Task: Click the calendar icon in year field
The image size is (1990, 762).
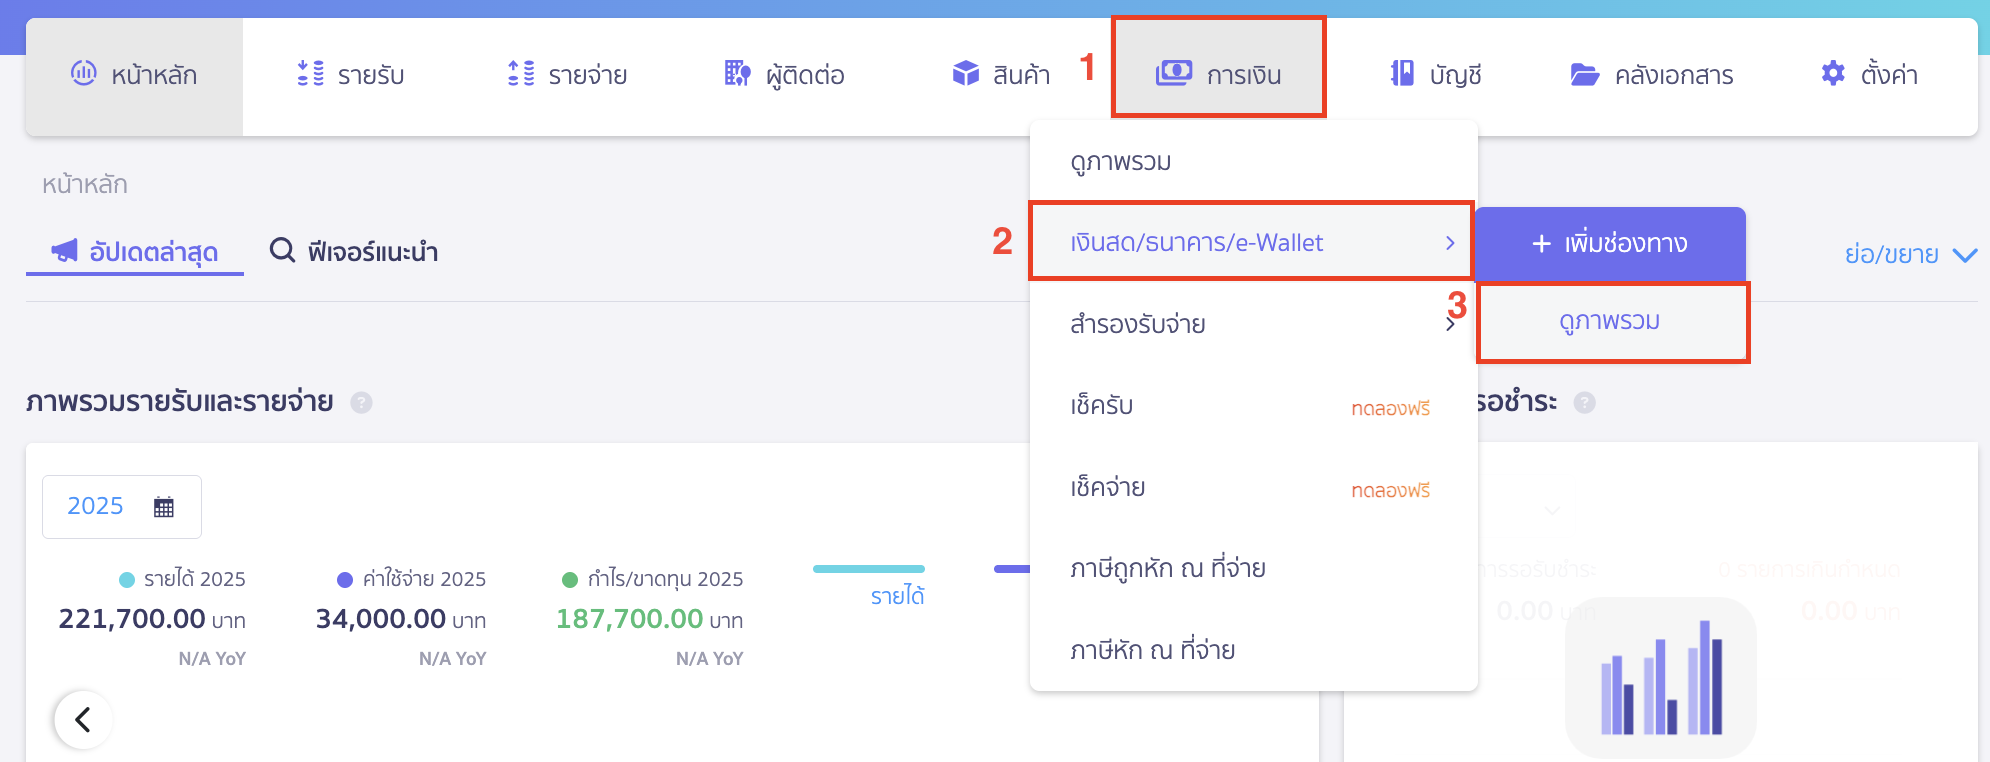Action: tap(164, 507)
